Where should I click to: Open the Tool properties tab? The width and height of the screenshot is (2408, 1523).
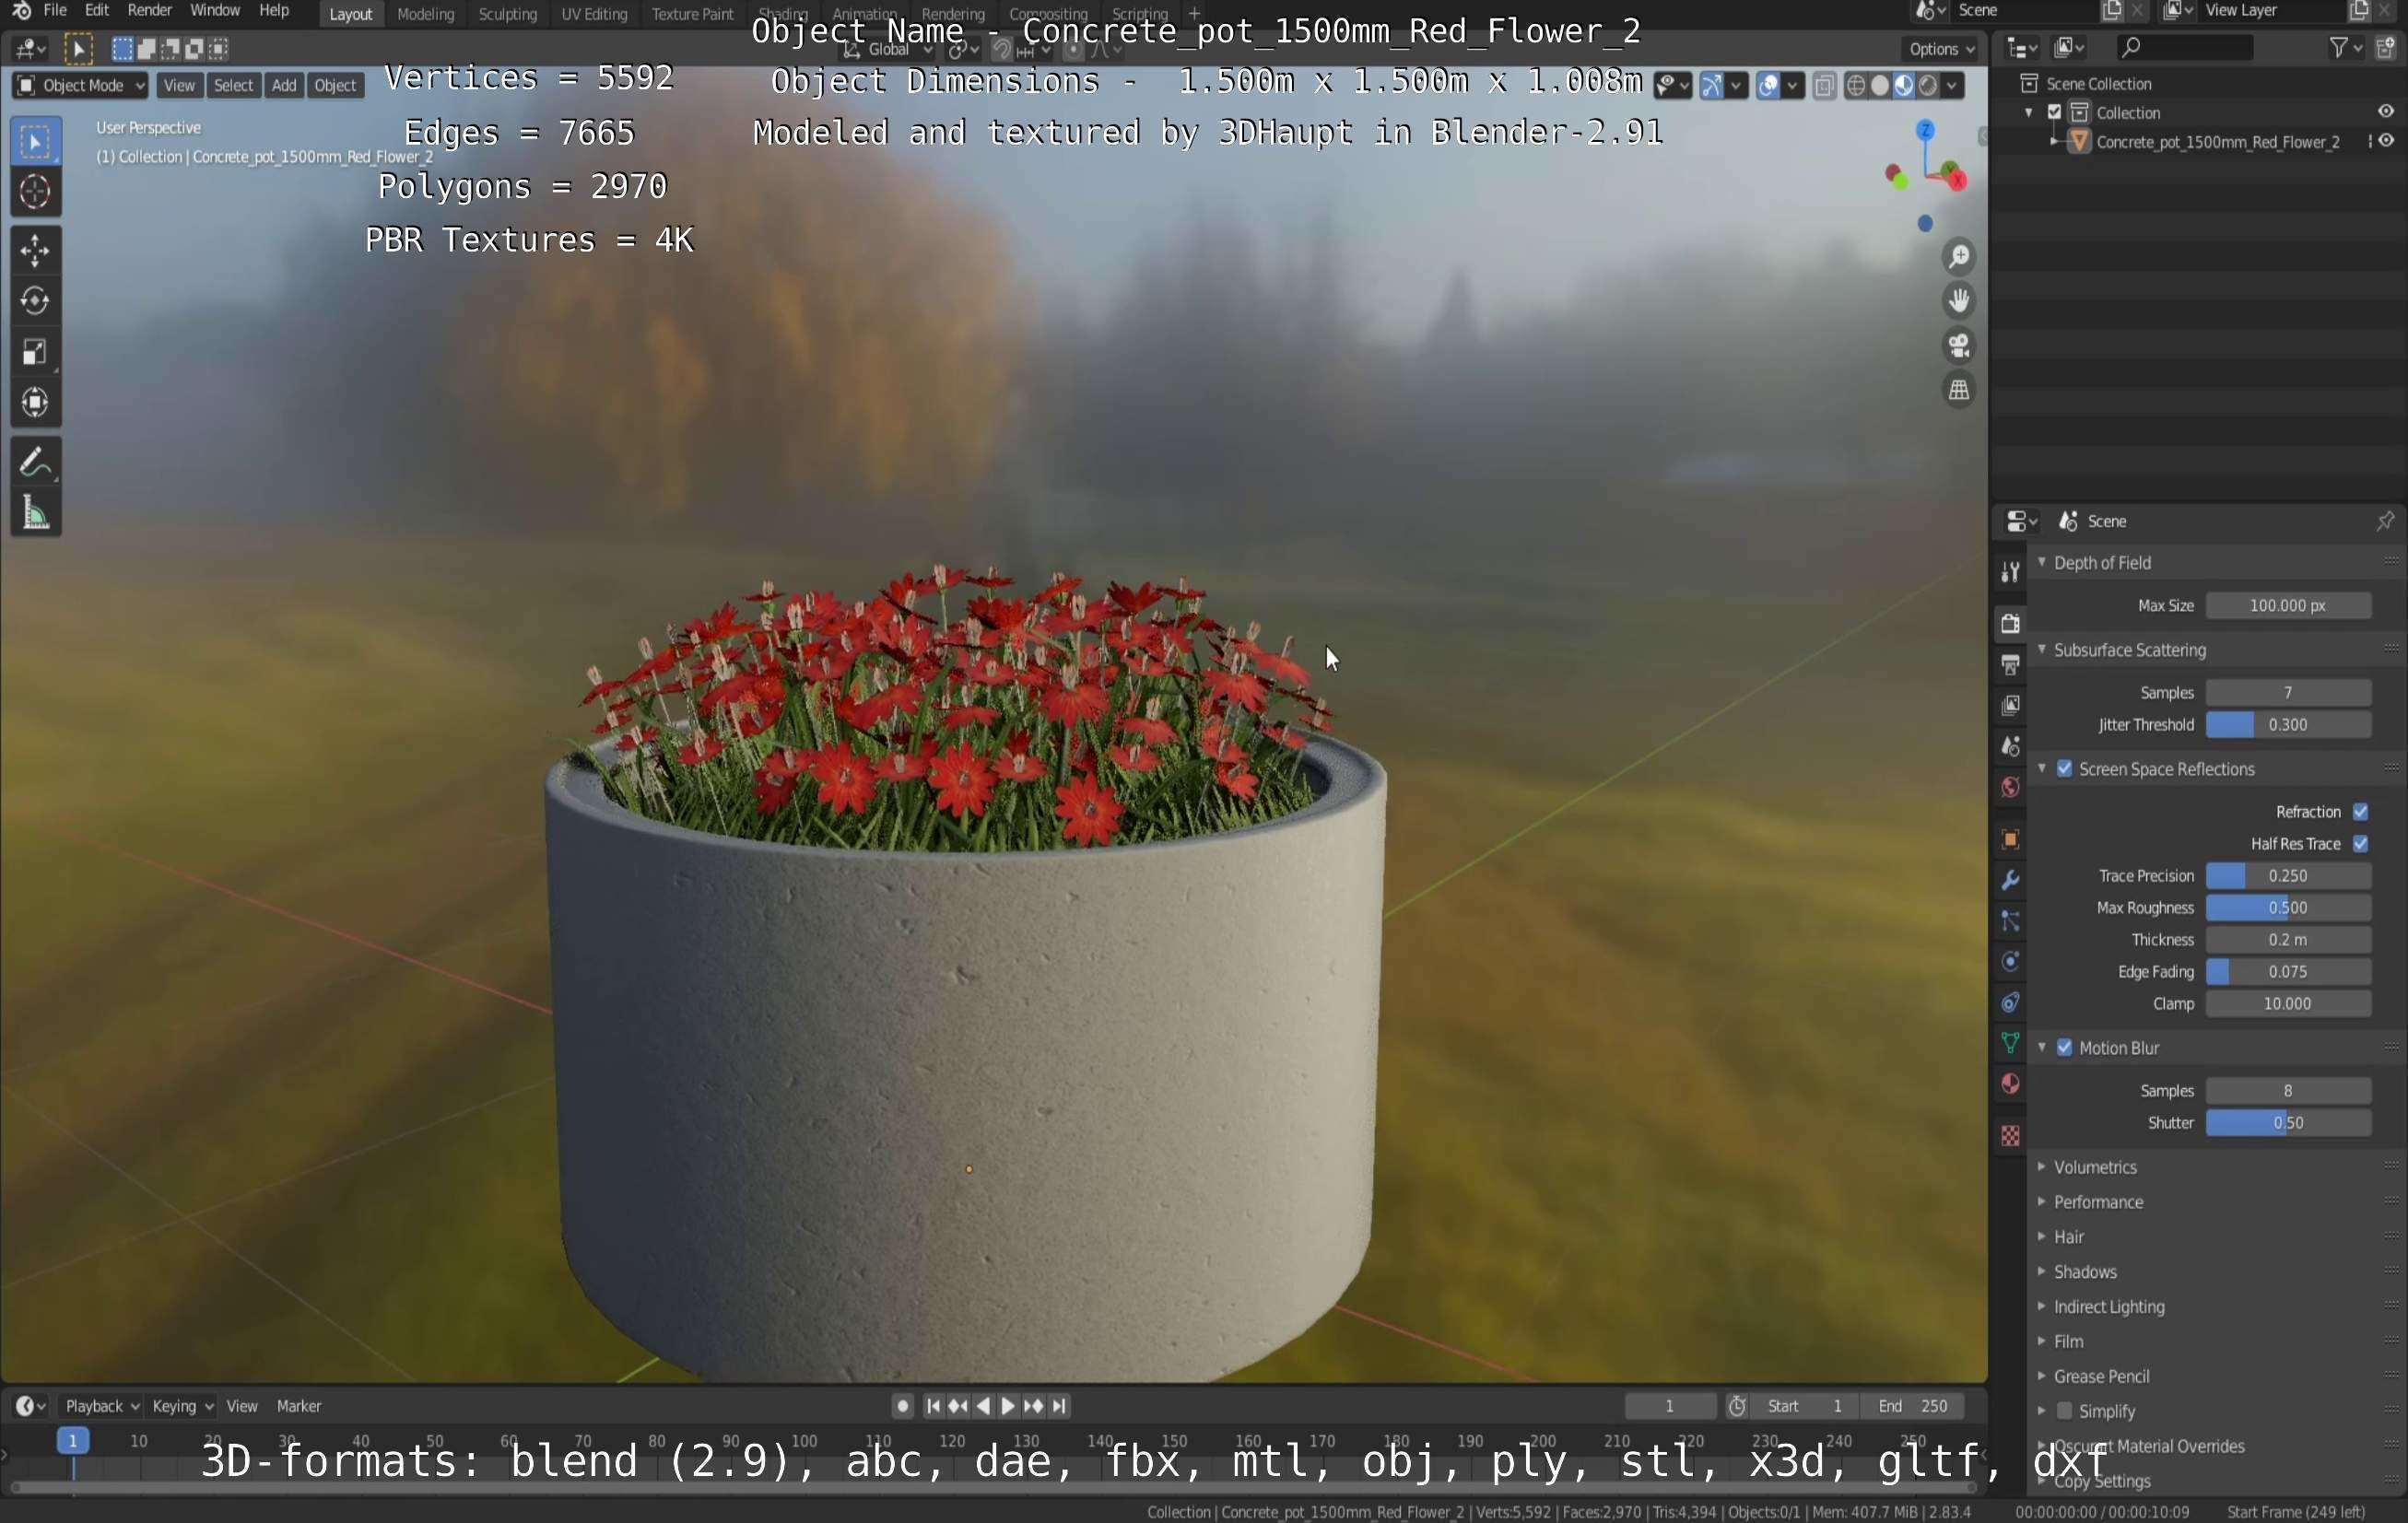[2009, 571]
